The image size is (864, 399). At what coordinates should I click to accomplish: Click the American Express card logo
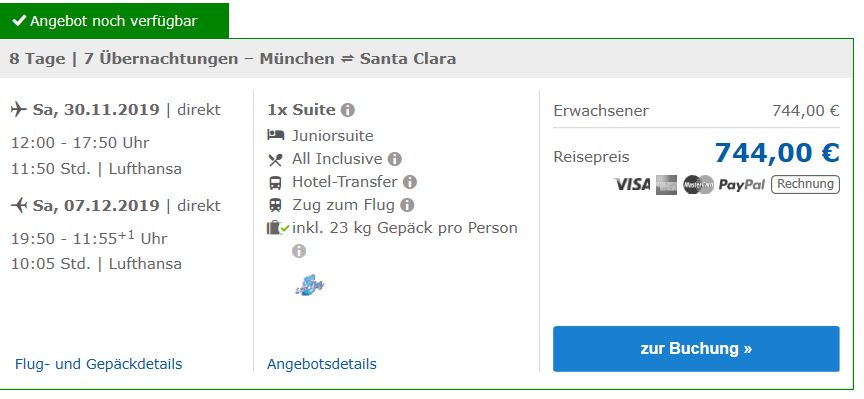tap(667, 185)
